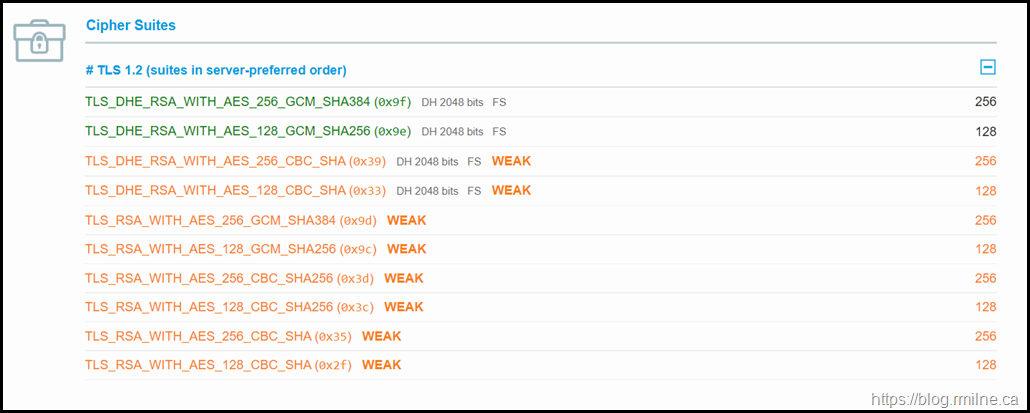Select TLS_DHE_RSA_WITH_AES_128_GCM_SHA256 cipher suite
1030x413 pixels.
coord(227,131)
